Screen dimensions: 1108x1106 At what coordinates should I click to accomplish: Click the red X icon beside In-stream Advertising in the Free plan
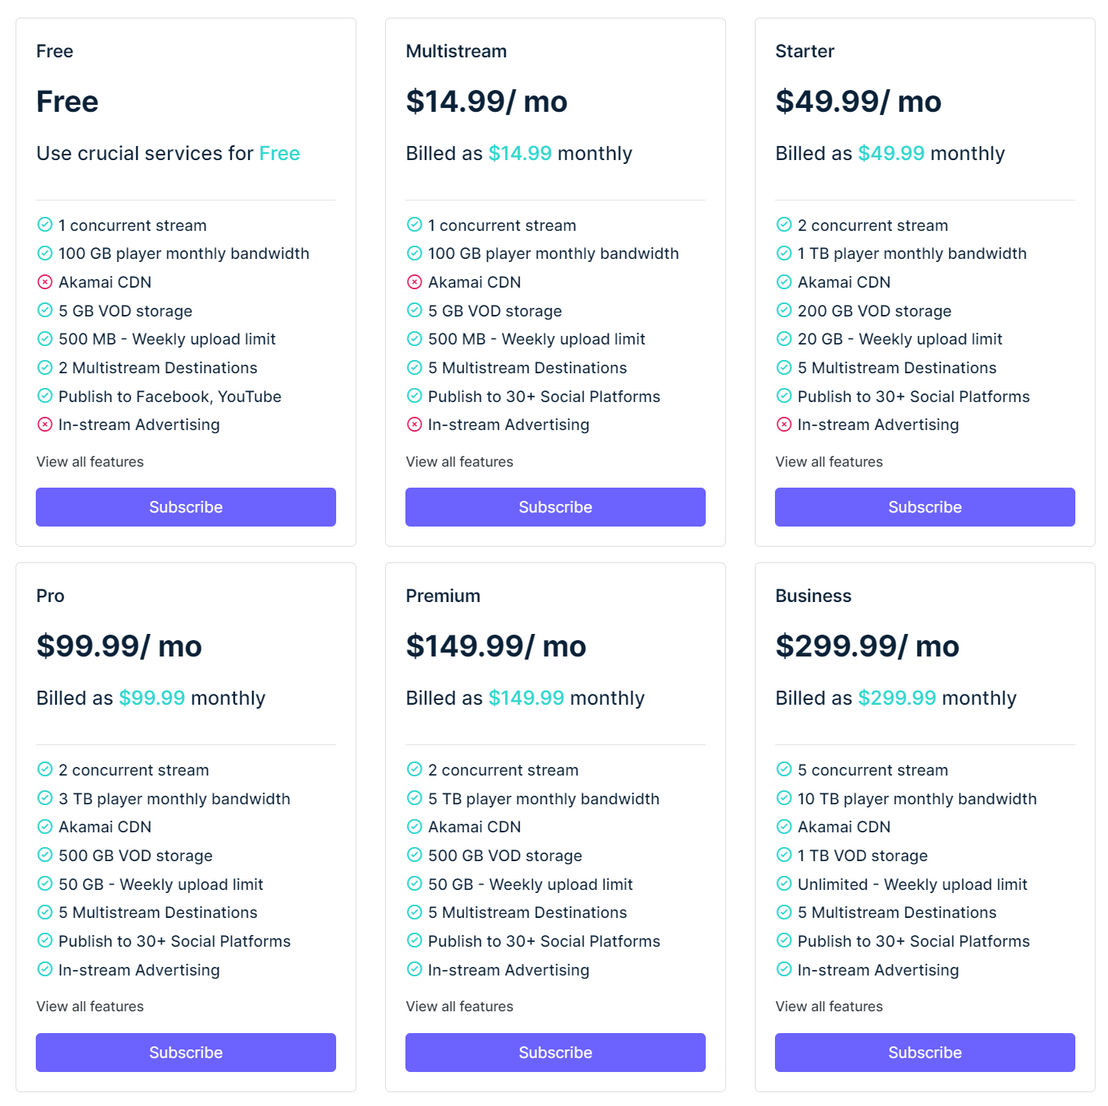pyautogui.click(x=45, y=425)
